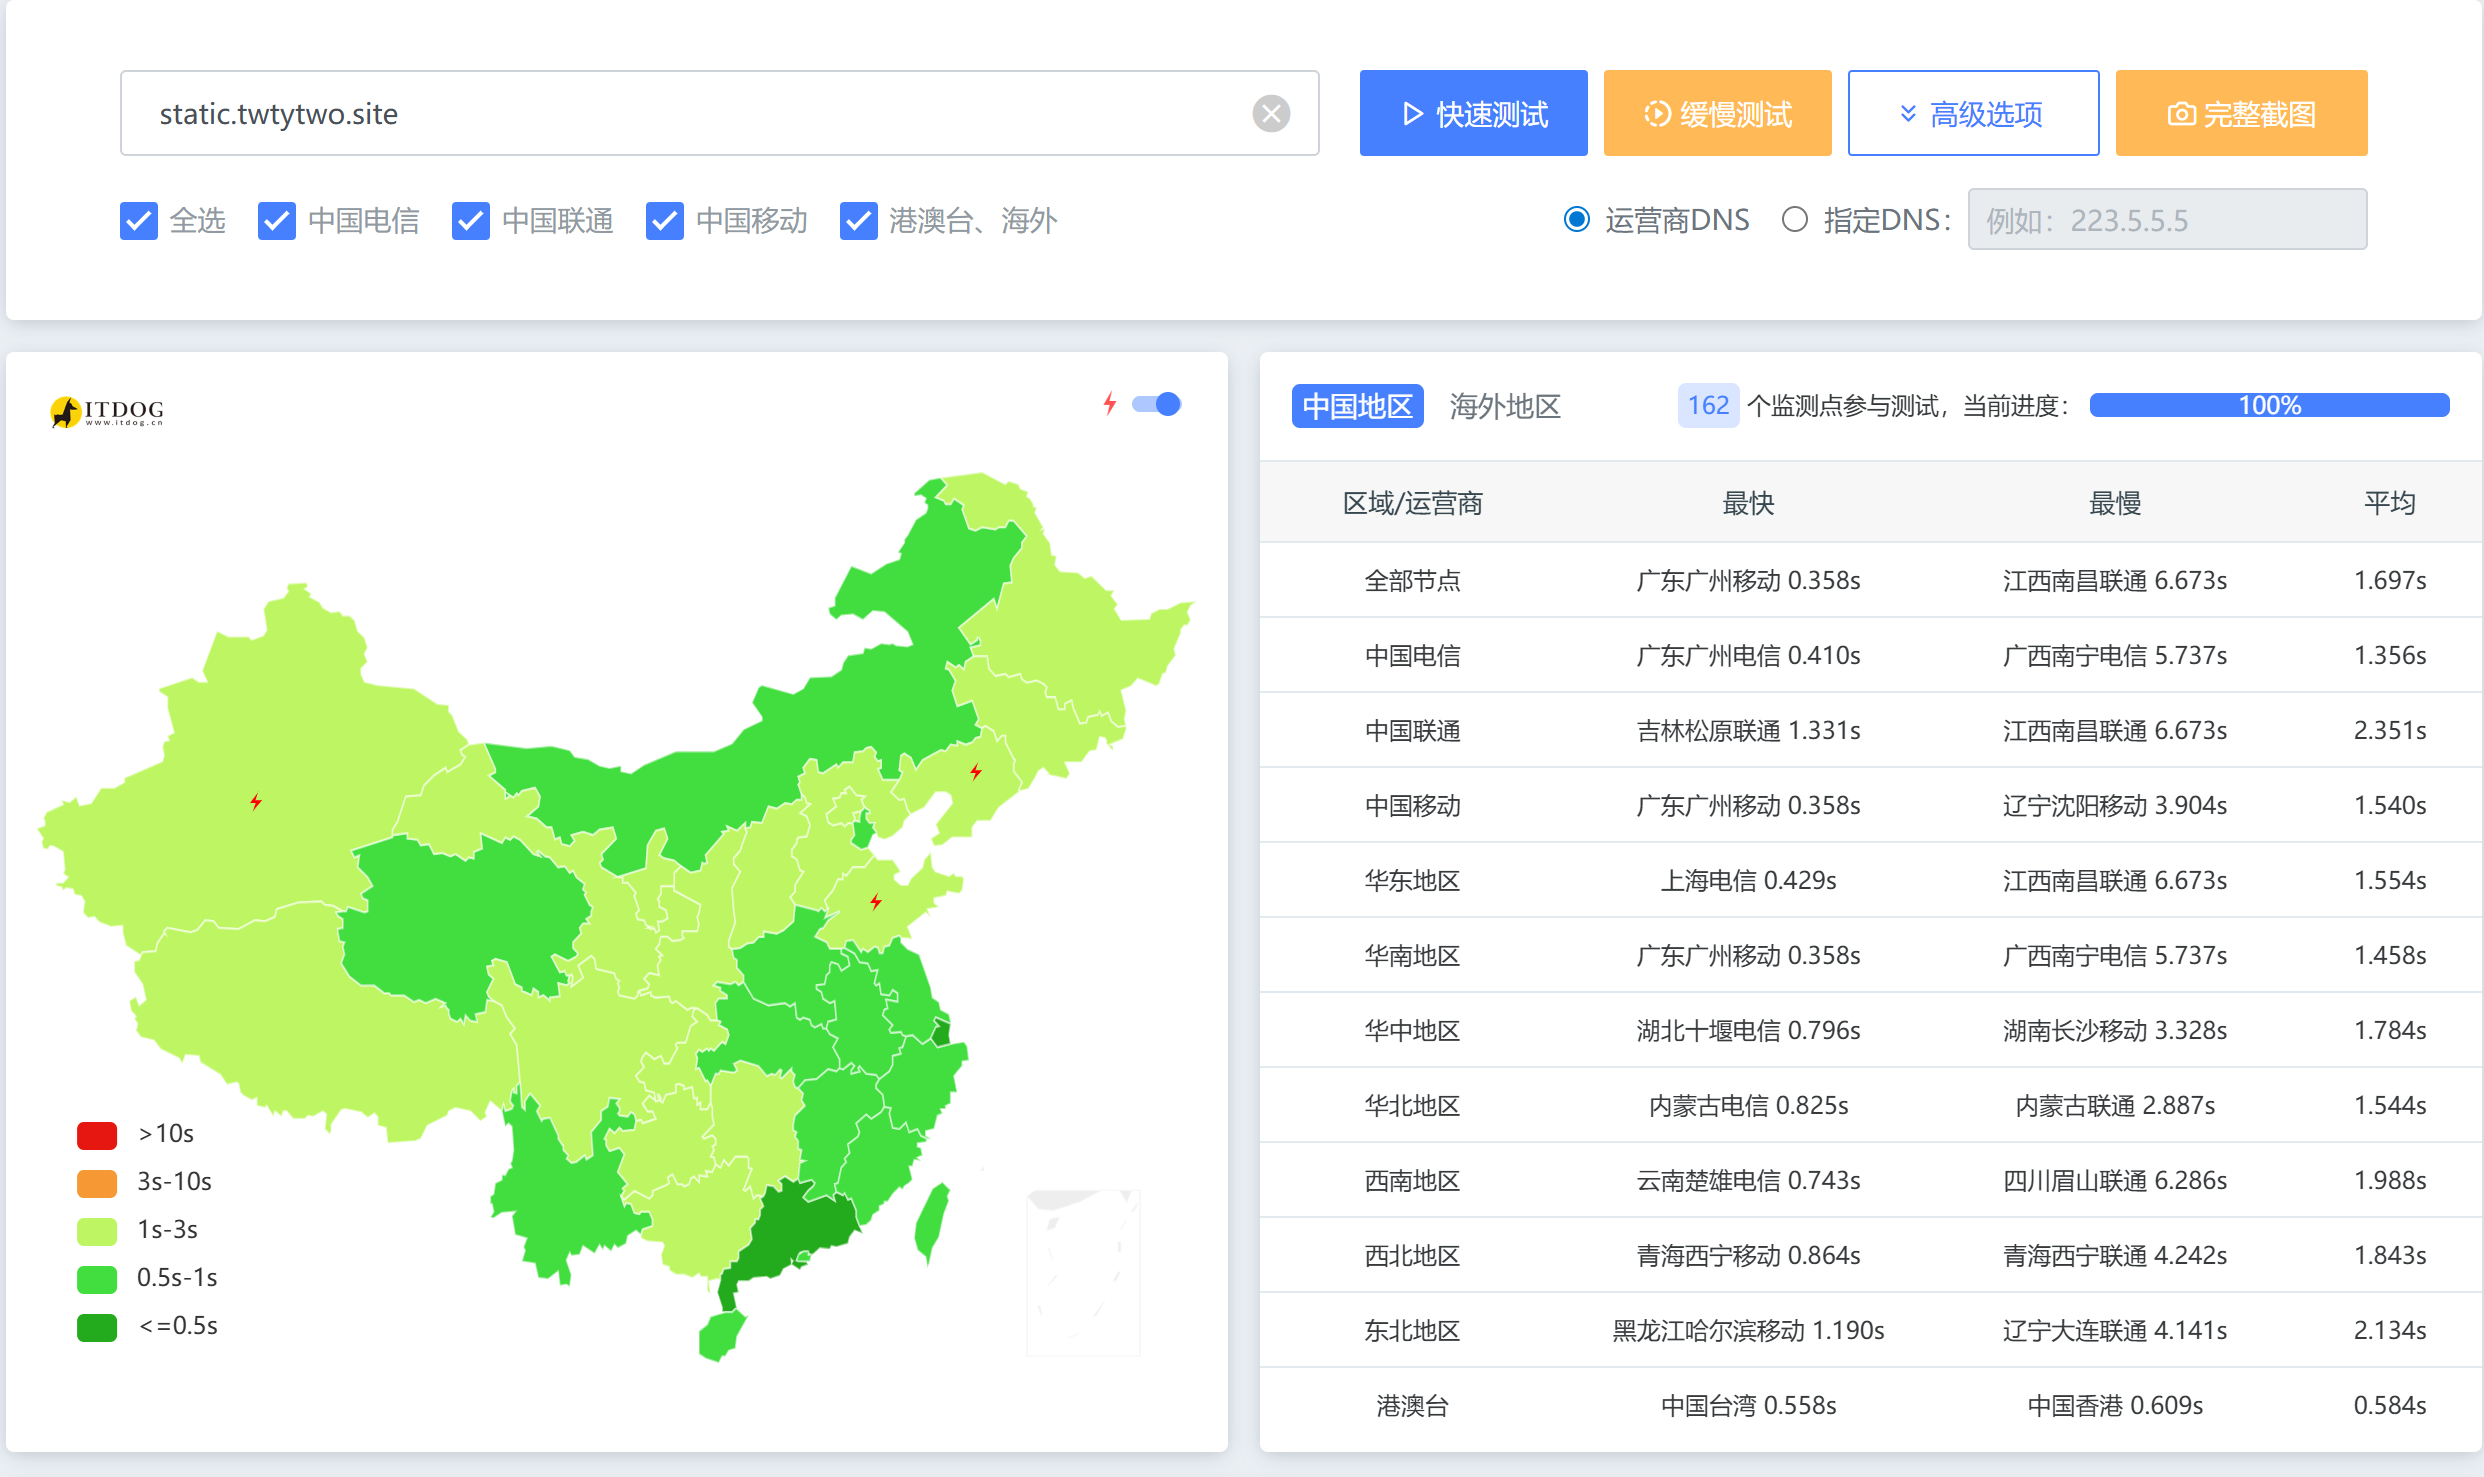The image size is (2484, 1477).
Task: Switch to the 海外地区 tab
Action: coord(1505,406)
